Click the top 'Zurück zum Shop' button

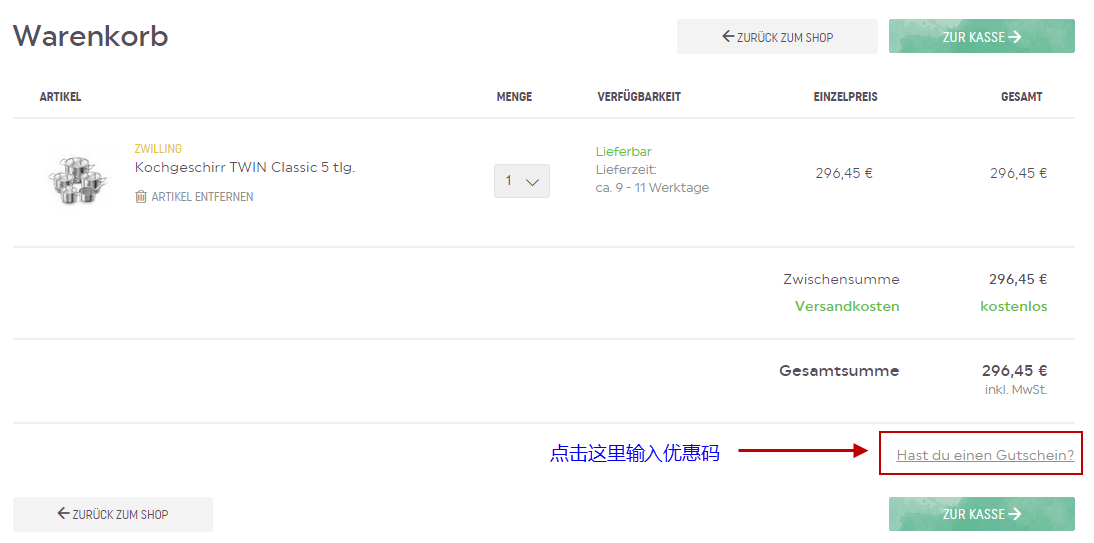777,36
